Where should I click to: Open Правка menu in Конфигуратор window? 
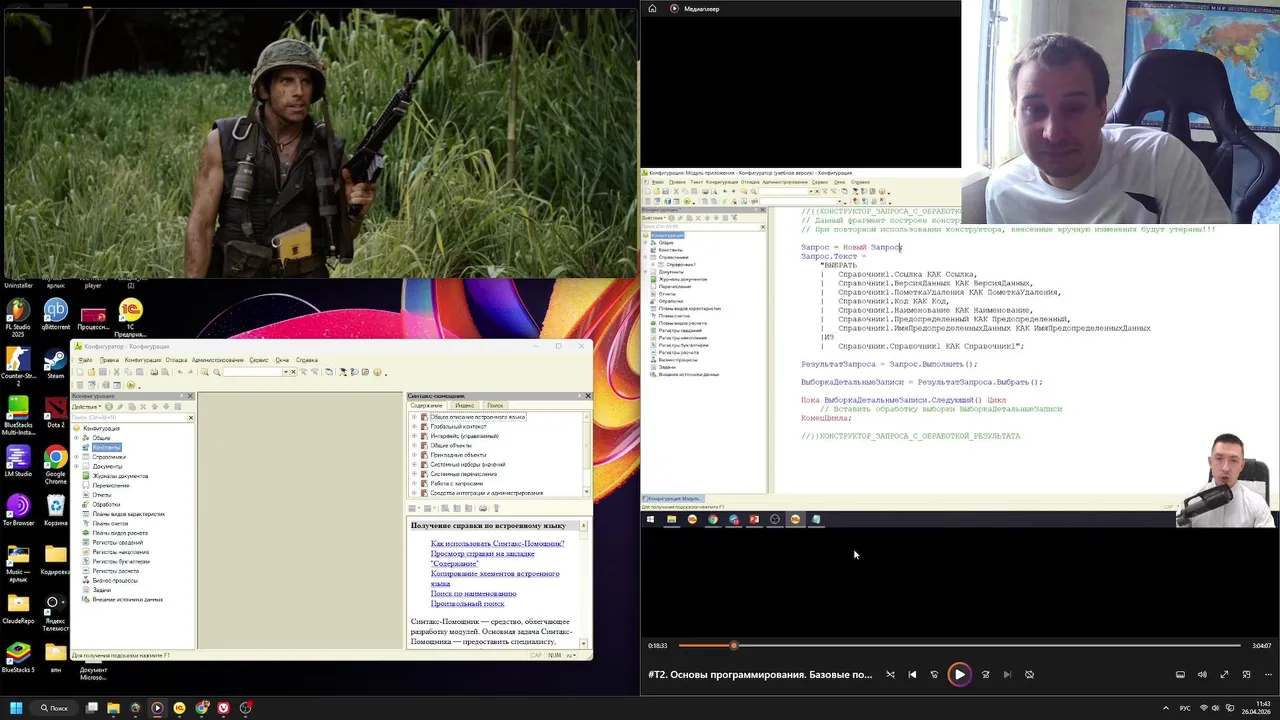click(x=109, y=360)
